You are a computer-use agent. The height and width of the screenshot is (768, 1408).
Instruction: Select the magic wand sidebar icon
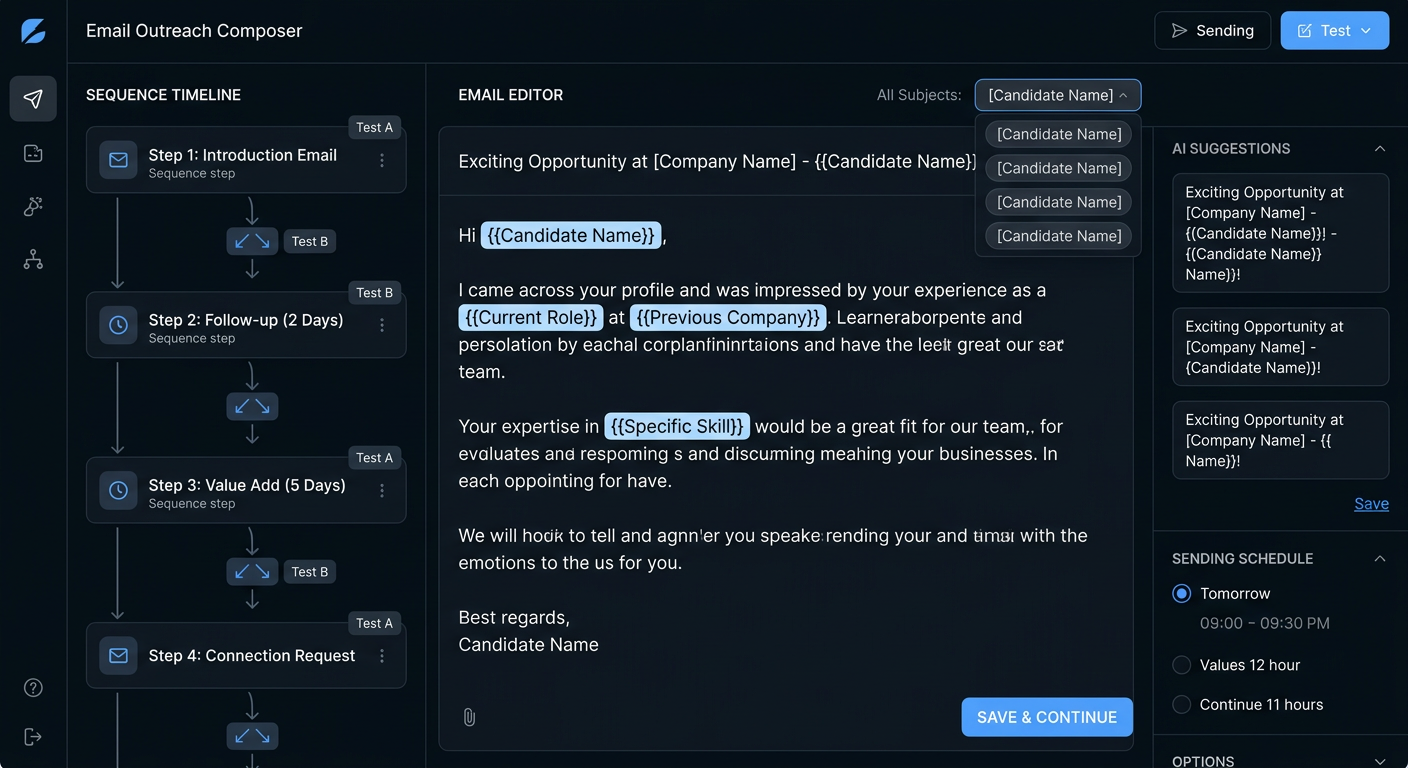tap(33, 206)
